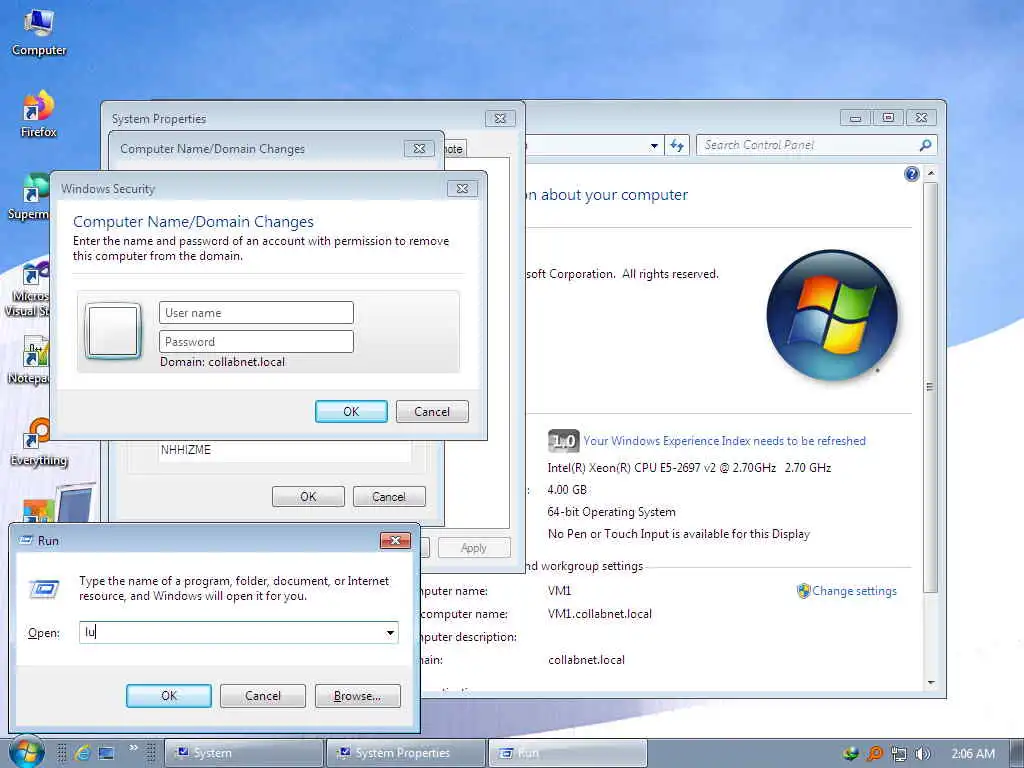Click OK in the Windows Security dialog
This screenshot has width=1024, height=768.
(x=351, y=411)
